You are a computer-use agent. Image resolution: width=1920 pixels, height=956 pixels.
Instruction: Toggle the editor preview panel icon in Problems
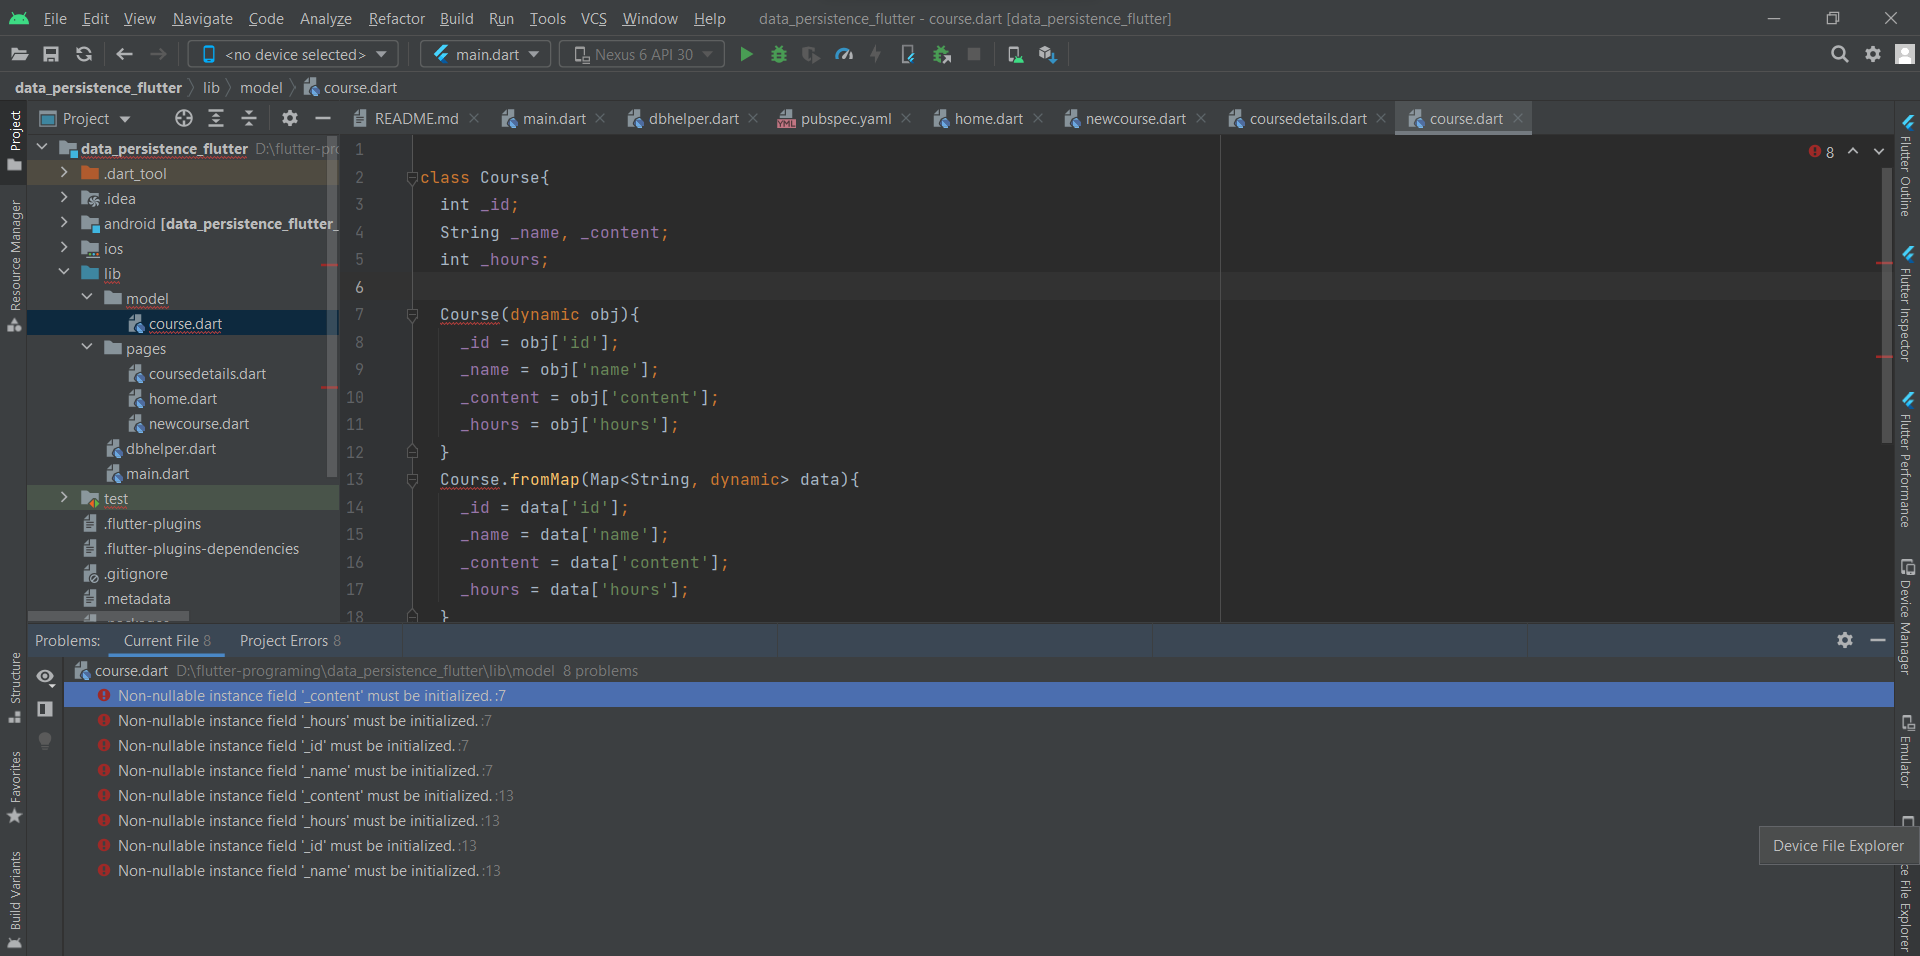[x=45, y=708]
